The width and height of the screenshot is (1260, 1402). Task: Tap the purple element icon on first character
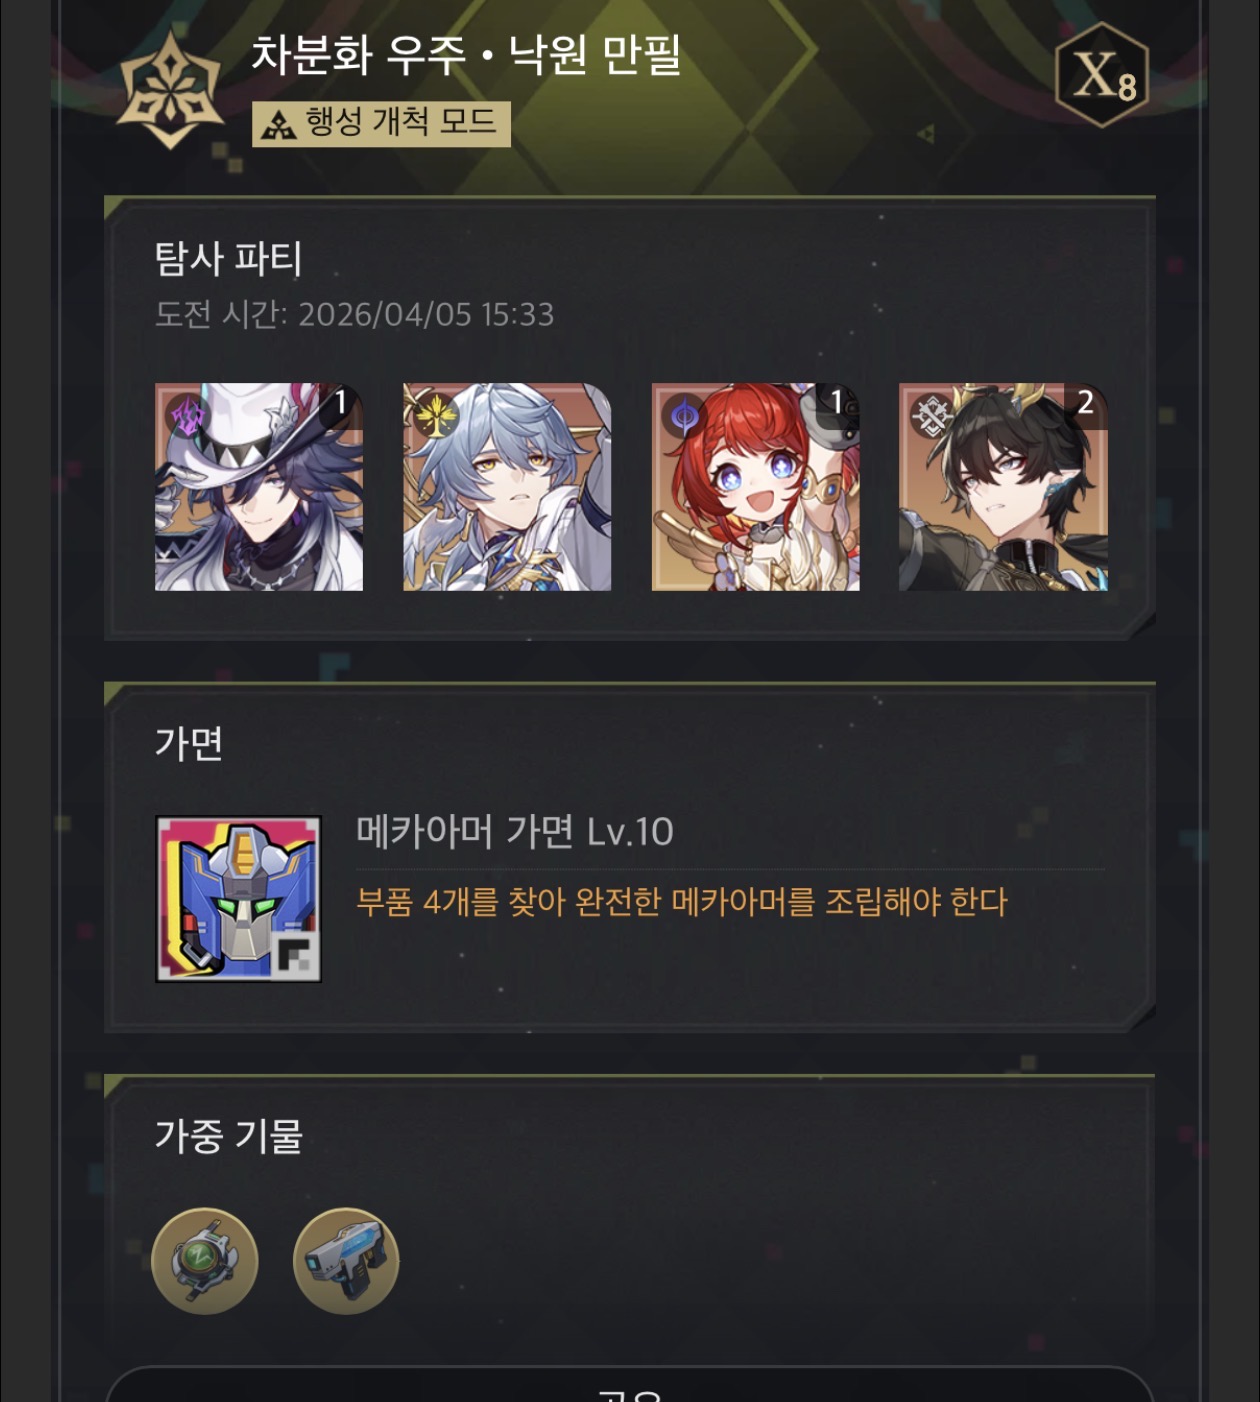click(186, 414)
